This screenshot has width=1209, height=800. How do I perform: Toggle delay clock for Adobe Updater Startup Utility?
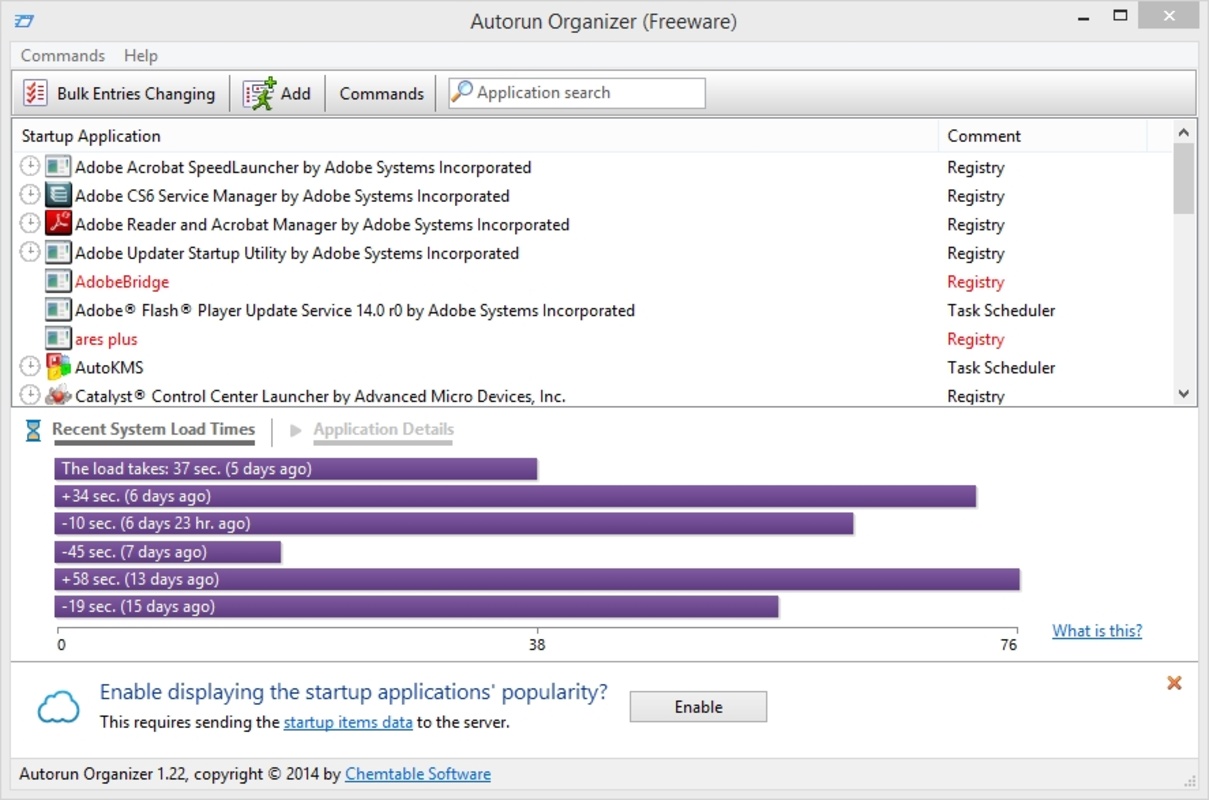(x=30, y=253)
